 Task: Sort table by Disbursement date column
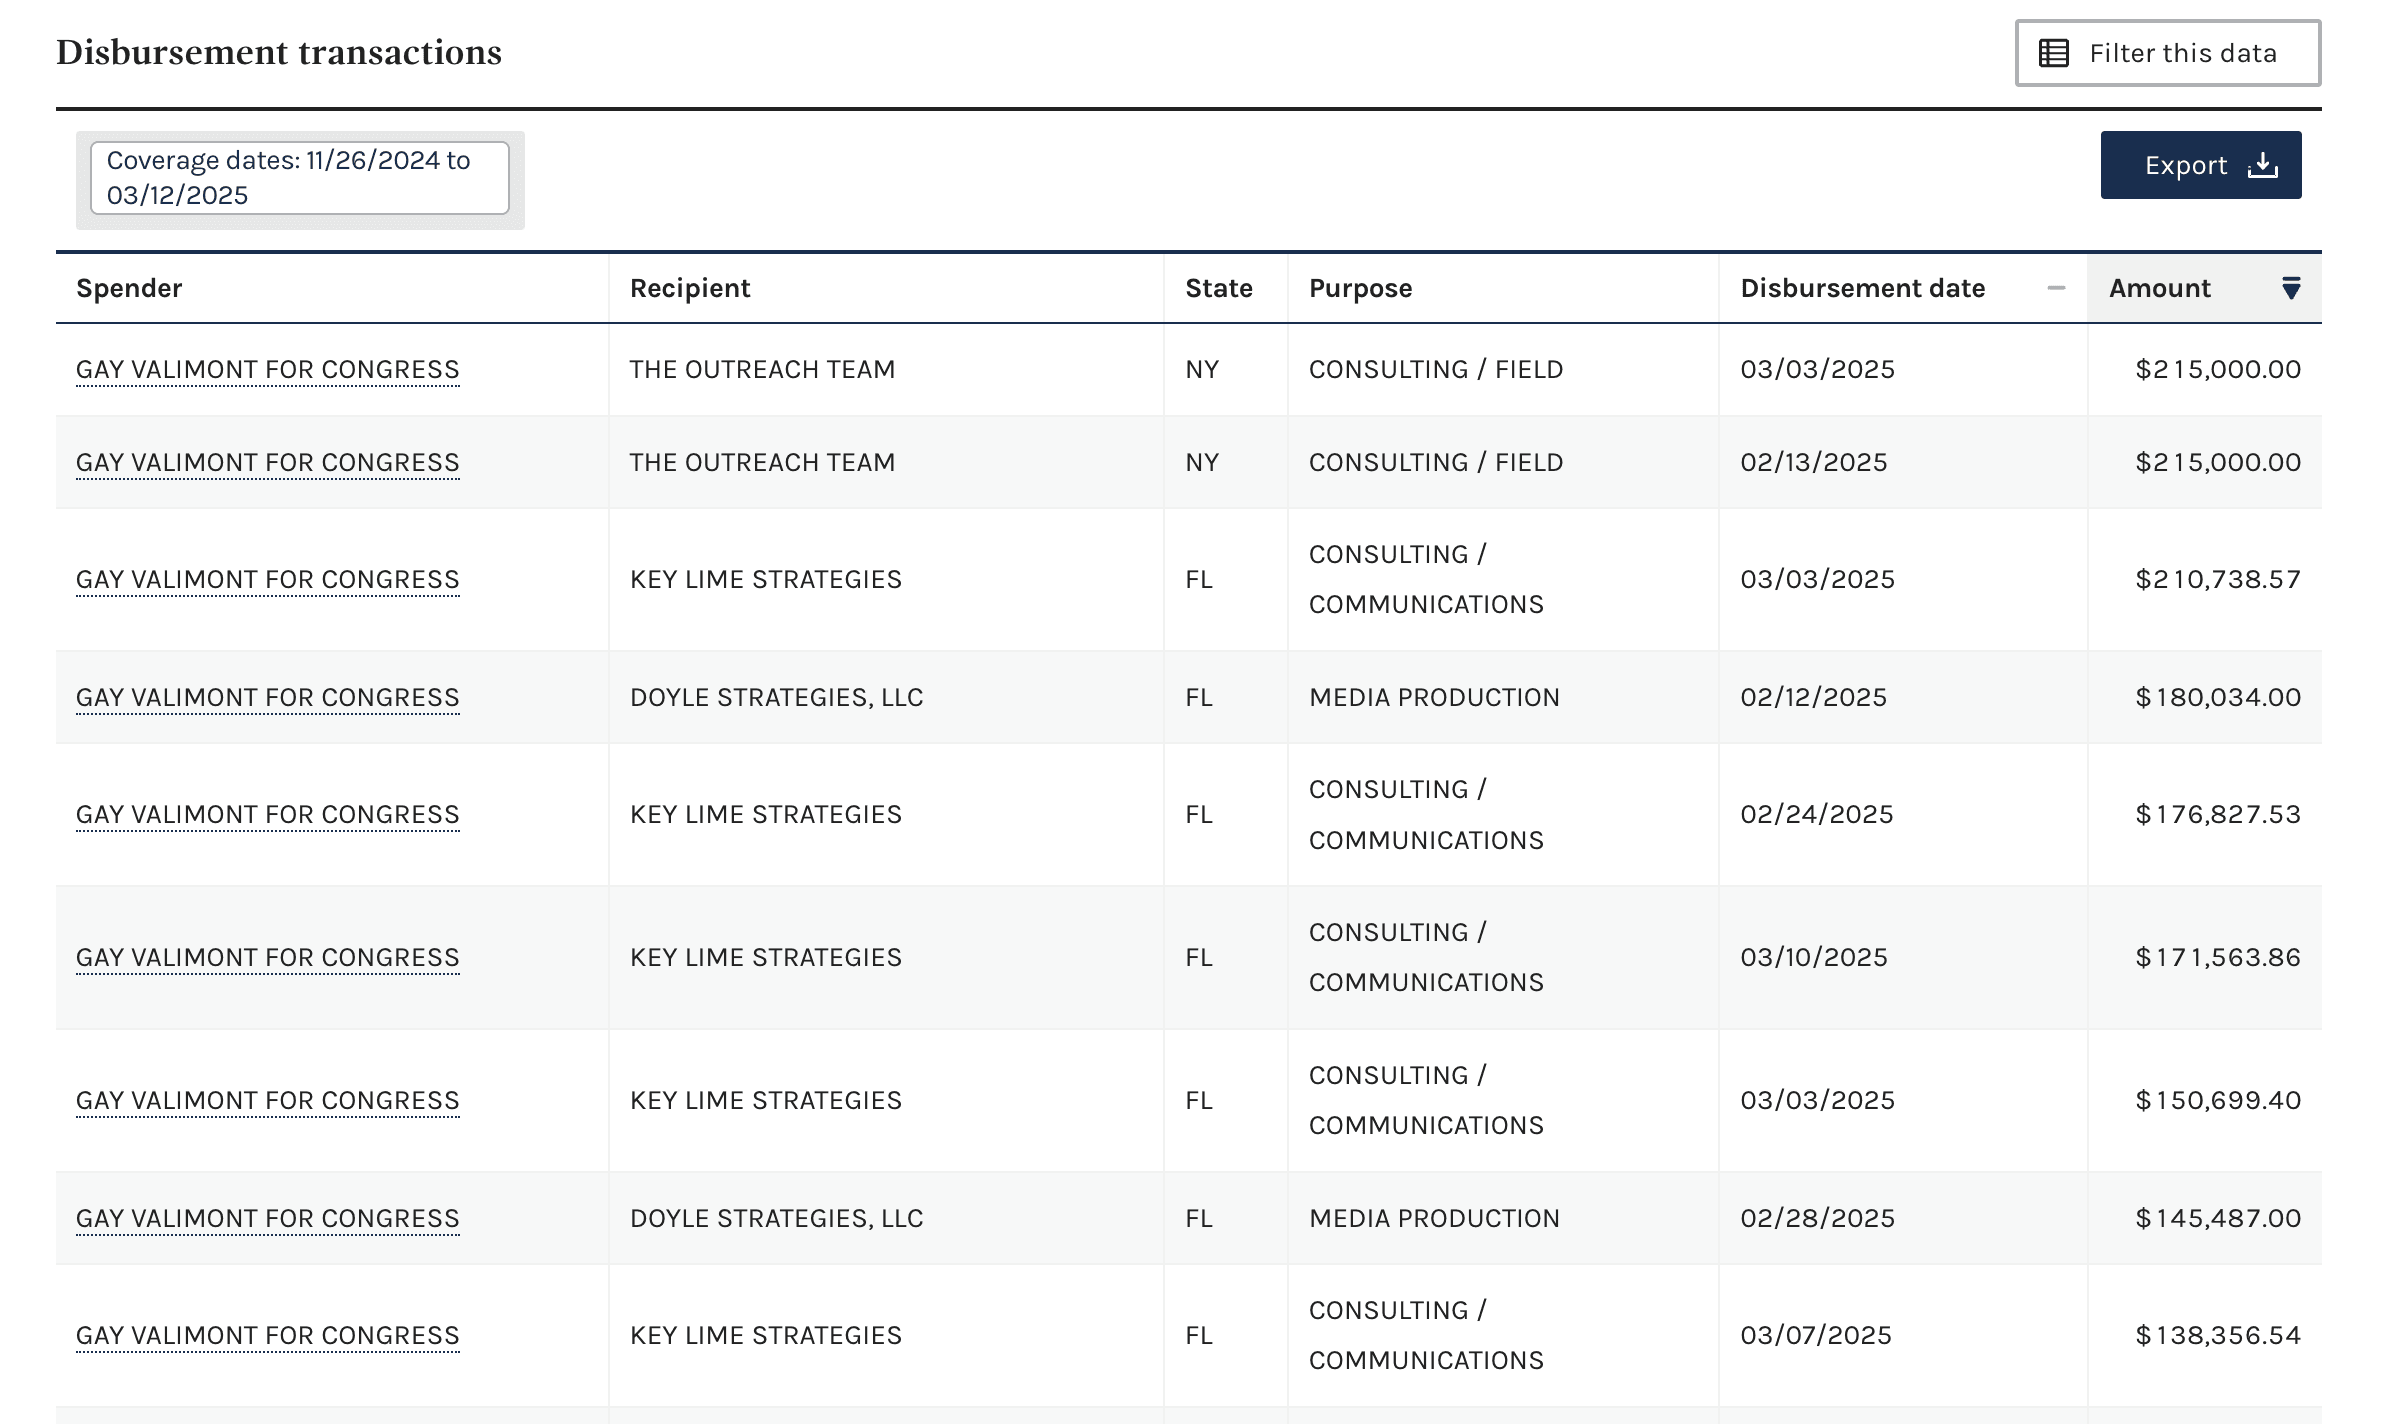tap(1862, 288)
